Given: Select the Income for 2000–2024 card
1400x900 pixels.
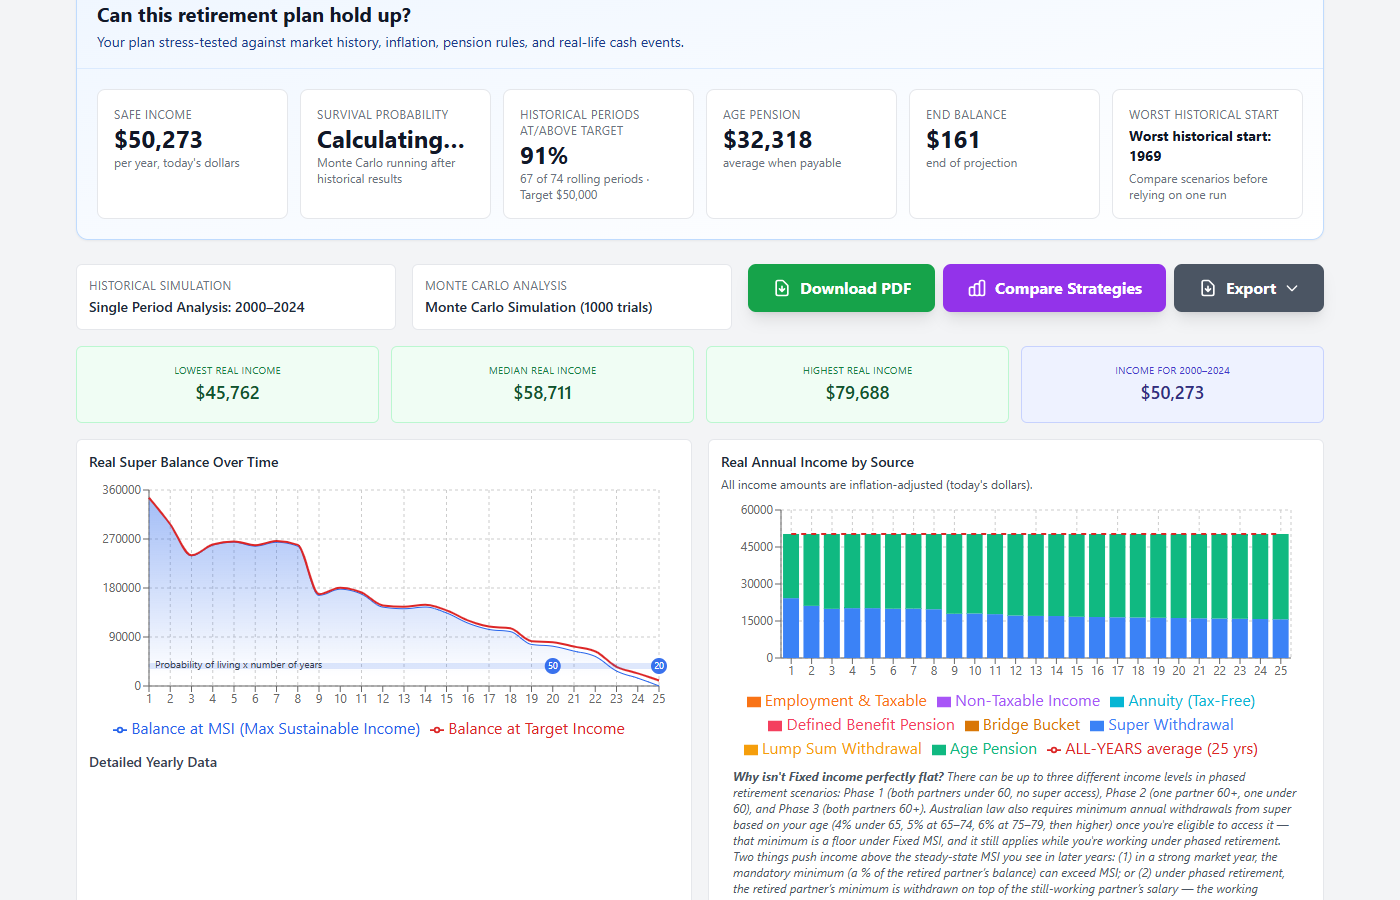Looking at the screenshot, I should tap(1172, 384).
